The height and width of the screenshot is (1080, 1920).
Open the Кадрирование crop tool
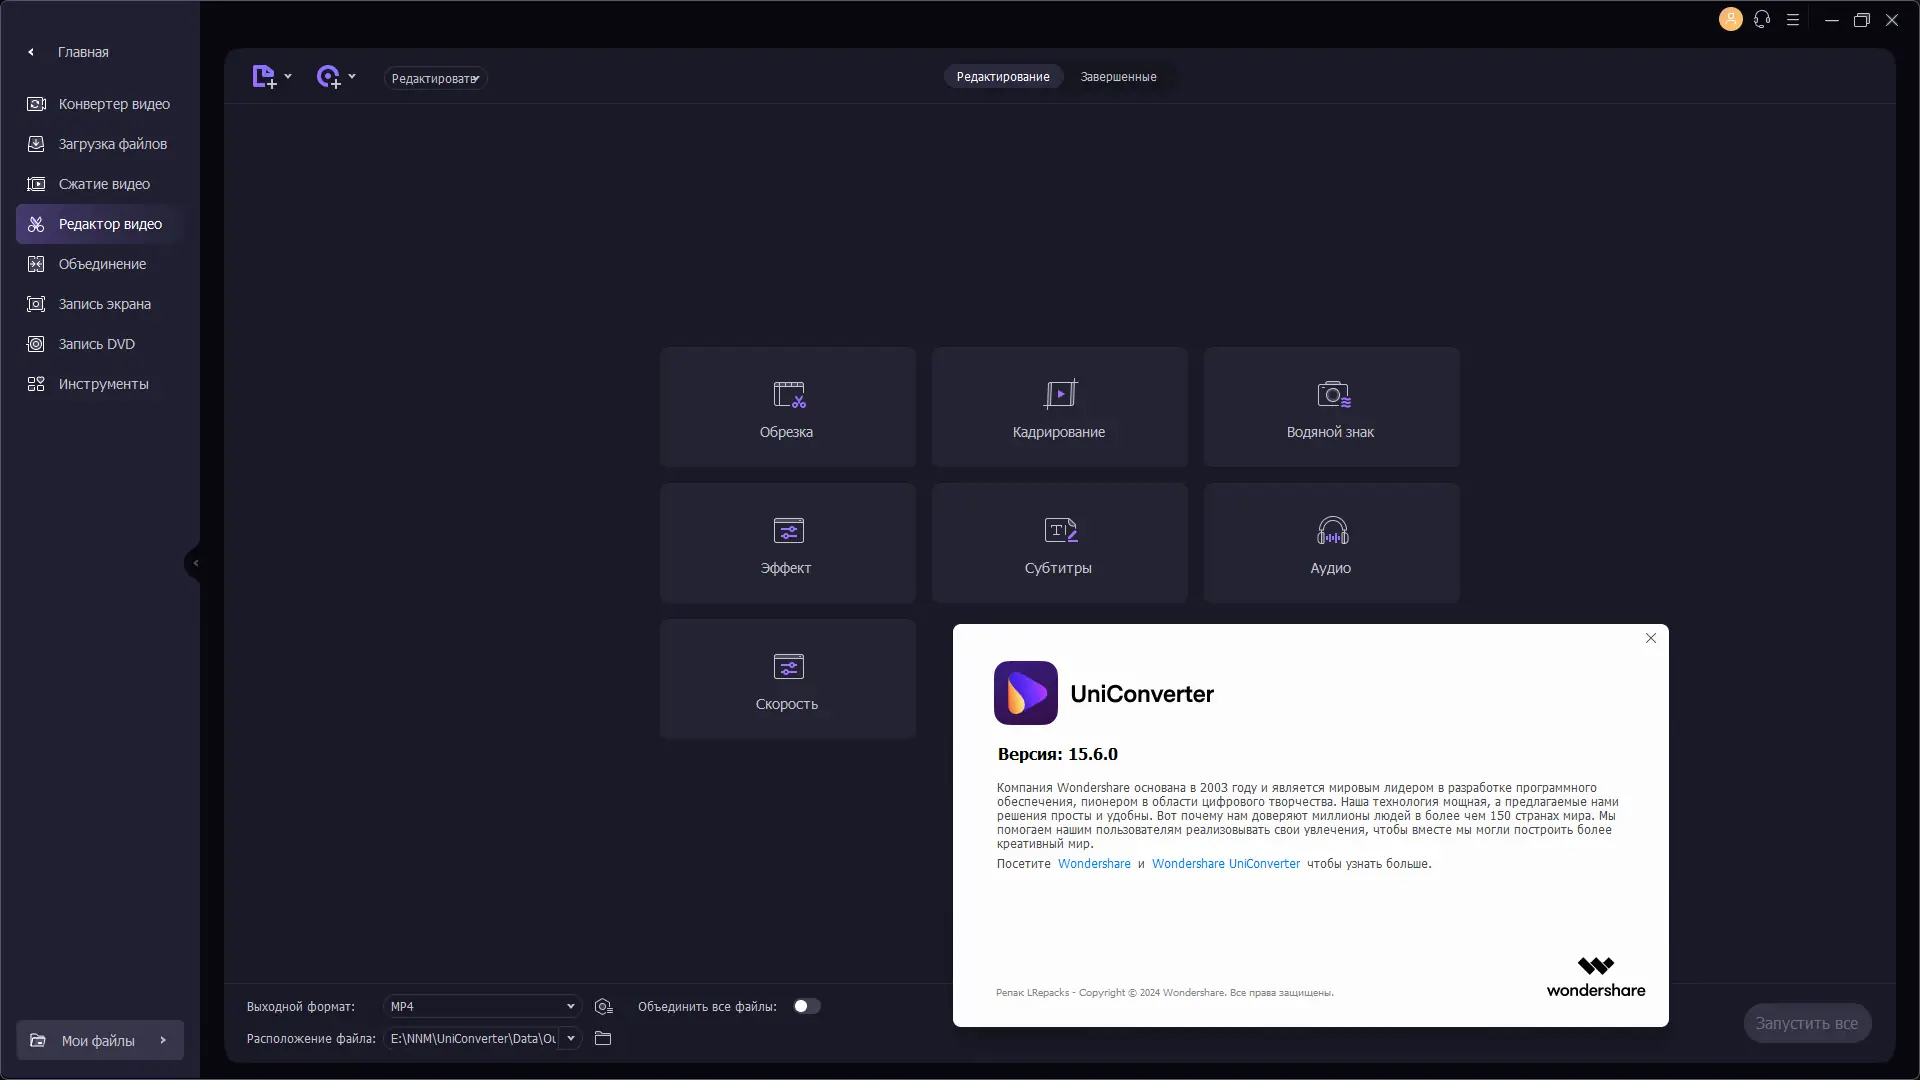pyautogui.click(x=1059, y=407)
